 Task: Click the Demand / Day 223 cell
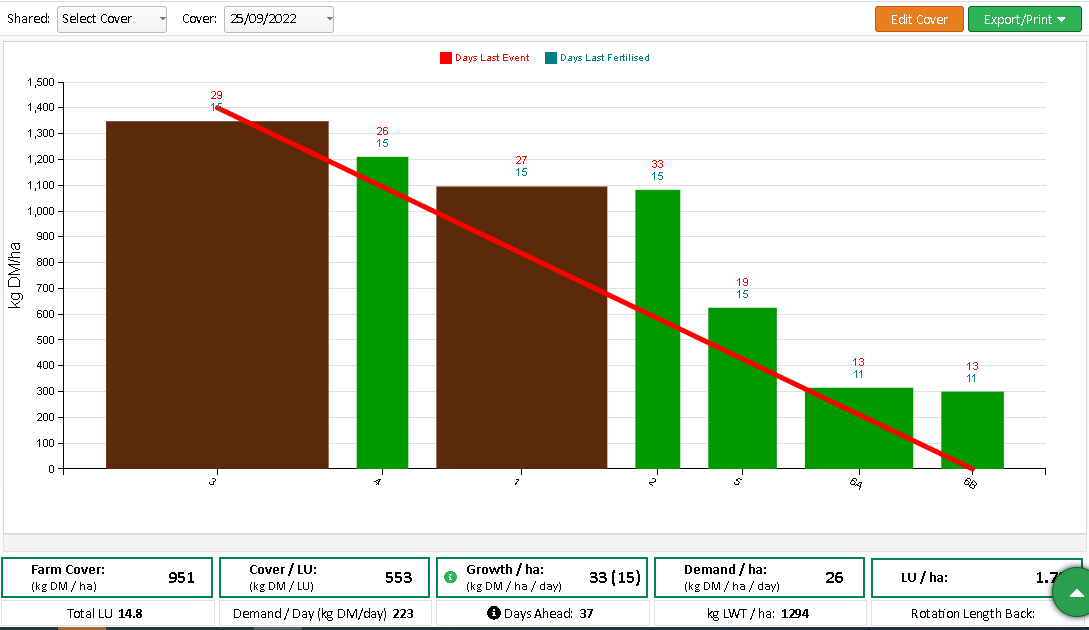[x=324, y=613]
